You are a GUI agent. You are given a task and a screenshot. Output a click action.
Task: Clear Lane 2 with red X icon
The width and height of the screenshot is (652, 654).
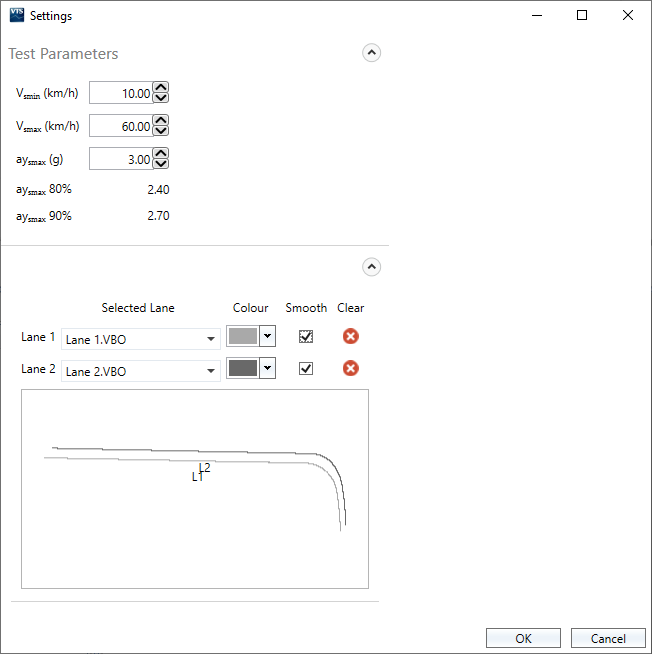click(x=351, y=369)
